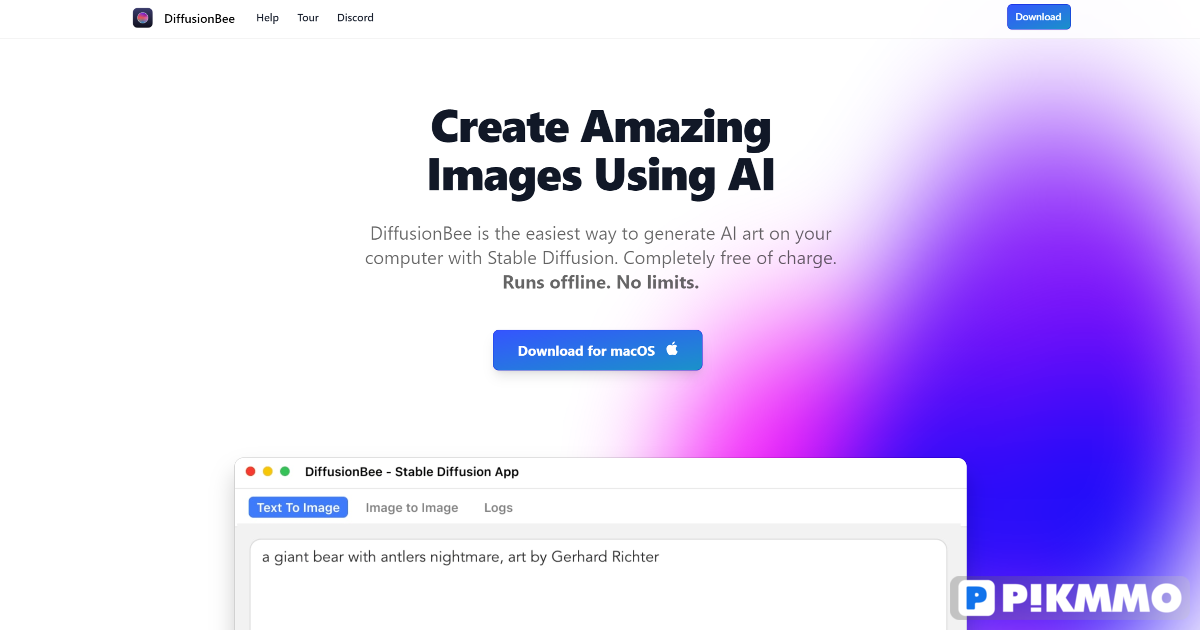Open the Help menu link
1200x630 pixels.
[267, 18]
